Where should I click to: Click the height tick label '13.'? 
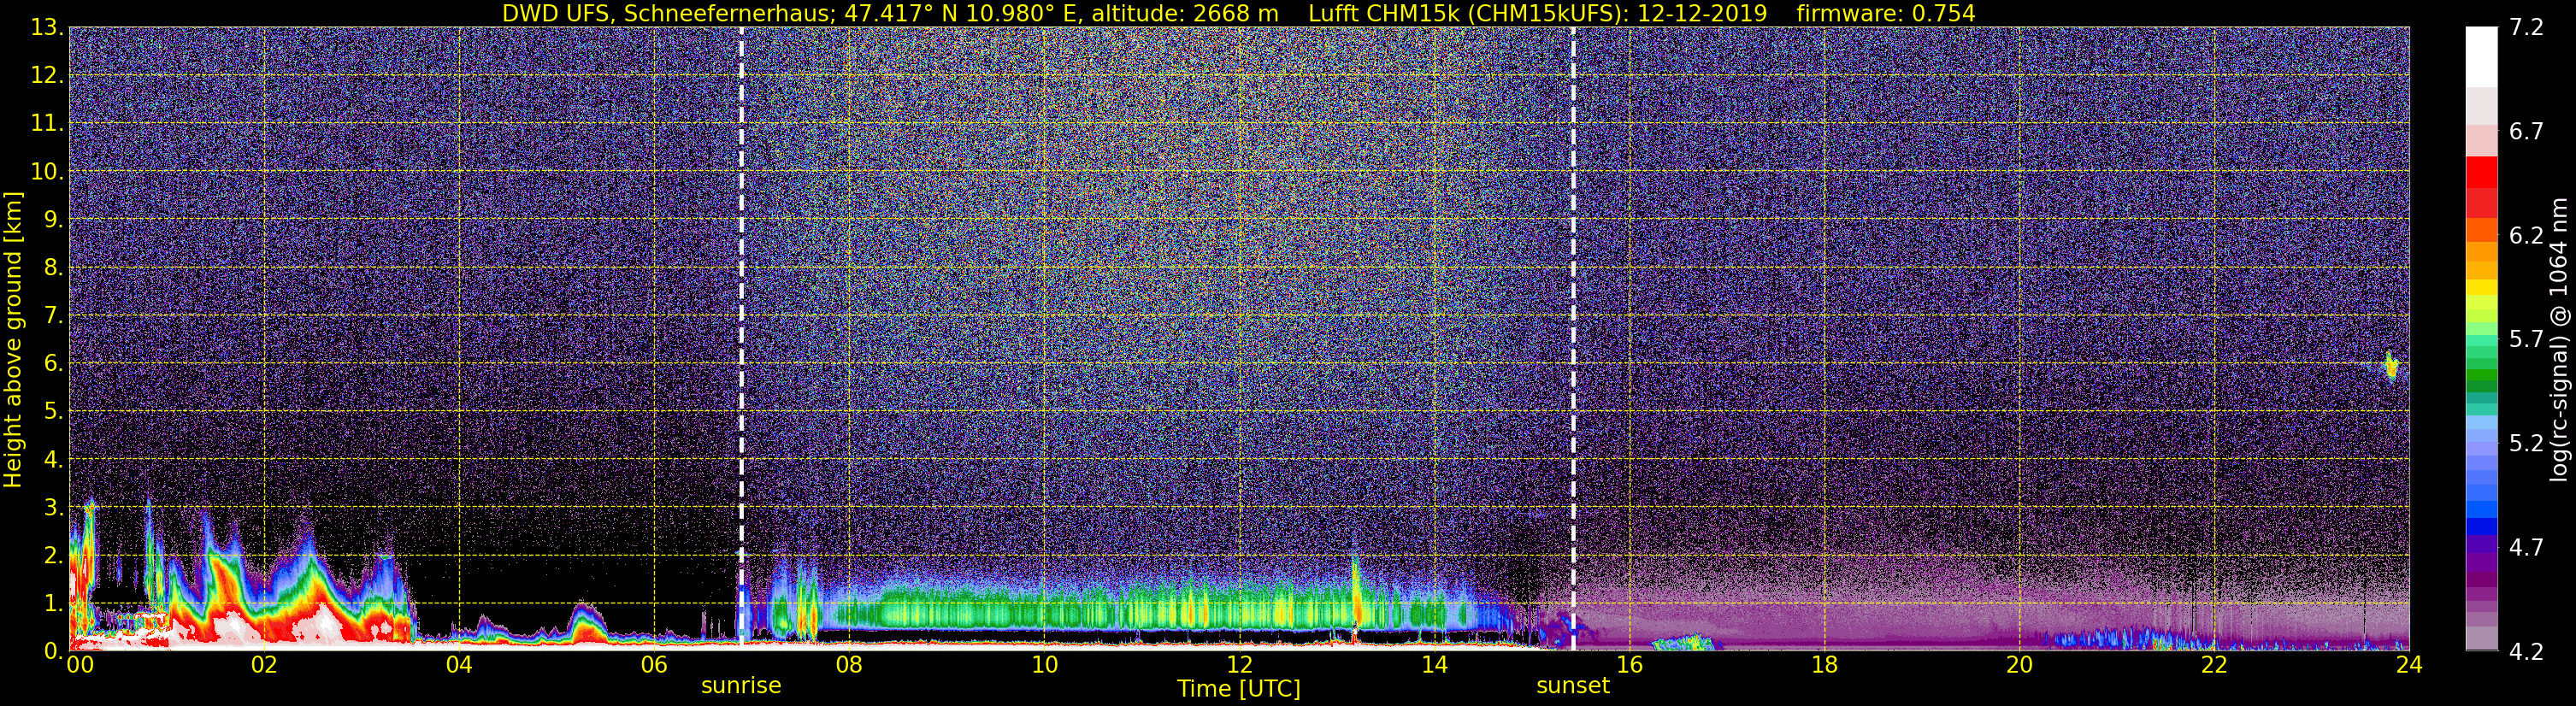pos(46,27)
